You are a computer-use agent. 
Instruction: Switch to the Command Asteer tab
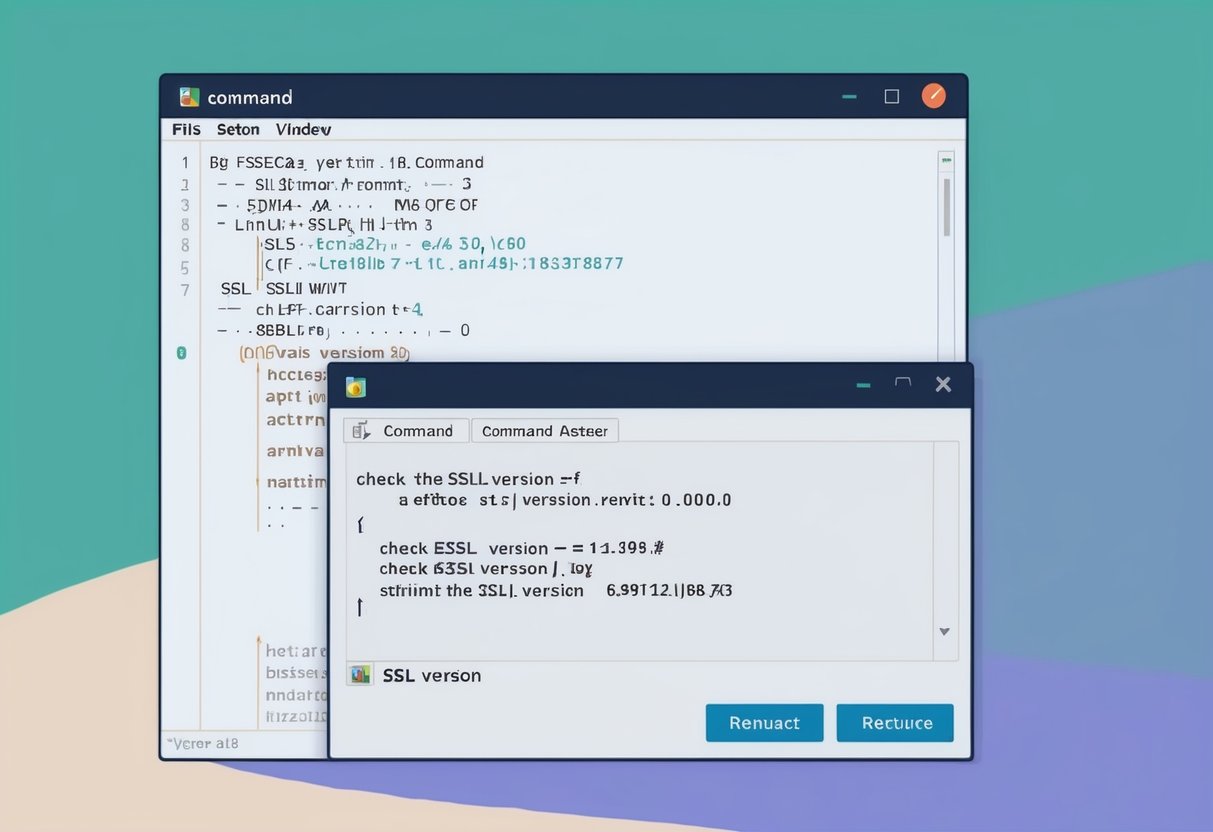click(x=545, y=431)
